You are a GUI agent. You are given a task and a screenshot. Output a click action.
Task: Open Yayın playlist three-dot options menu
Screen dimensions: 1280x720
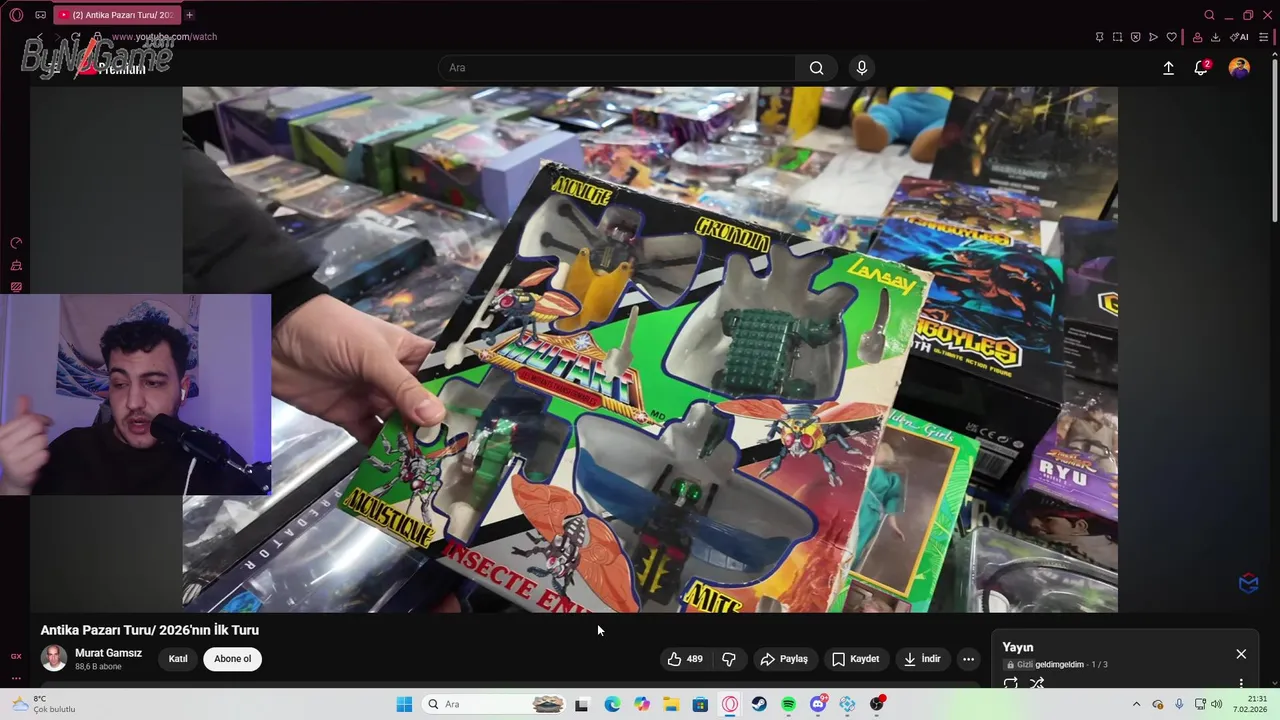pos(1241,684)
